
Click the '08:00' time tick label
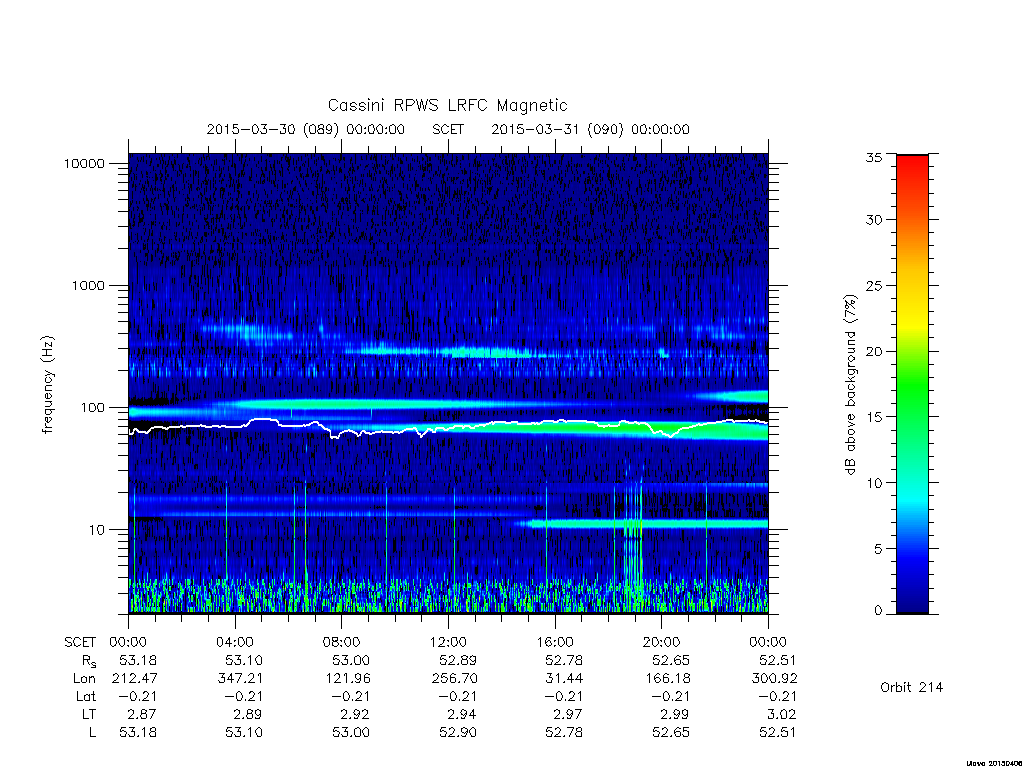(x=342, y=642)
